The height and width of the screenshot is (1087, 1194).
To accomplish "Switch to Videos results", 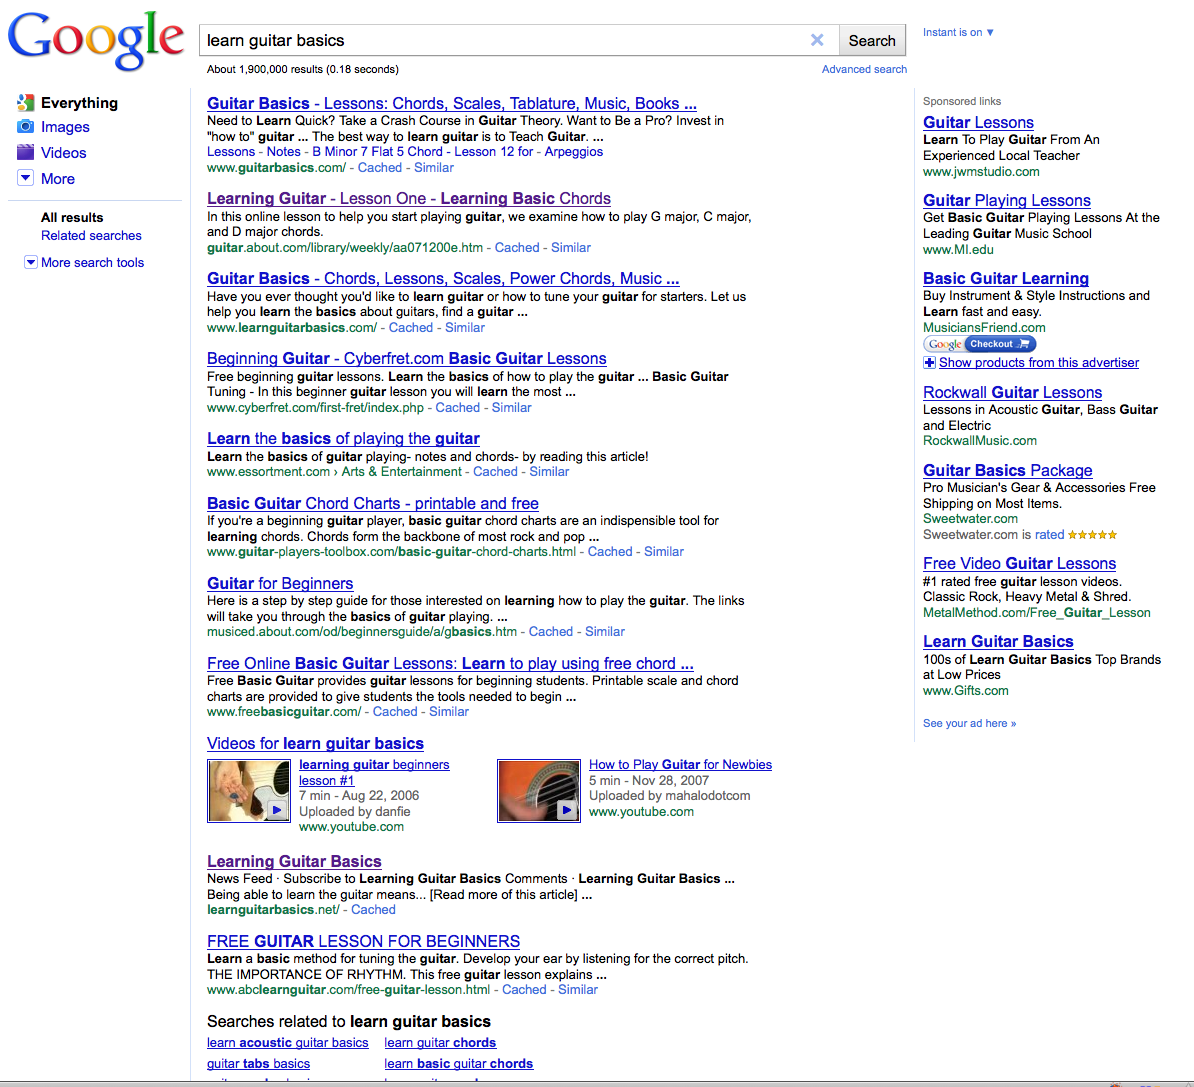I will pos(64,153).
